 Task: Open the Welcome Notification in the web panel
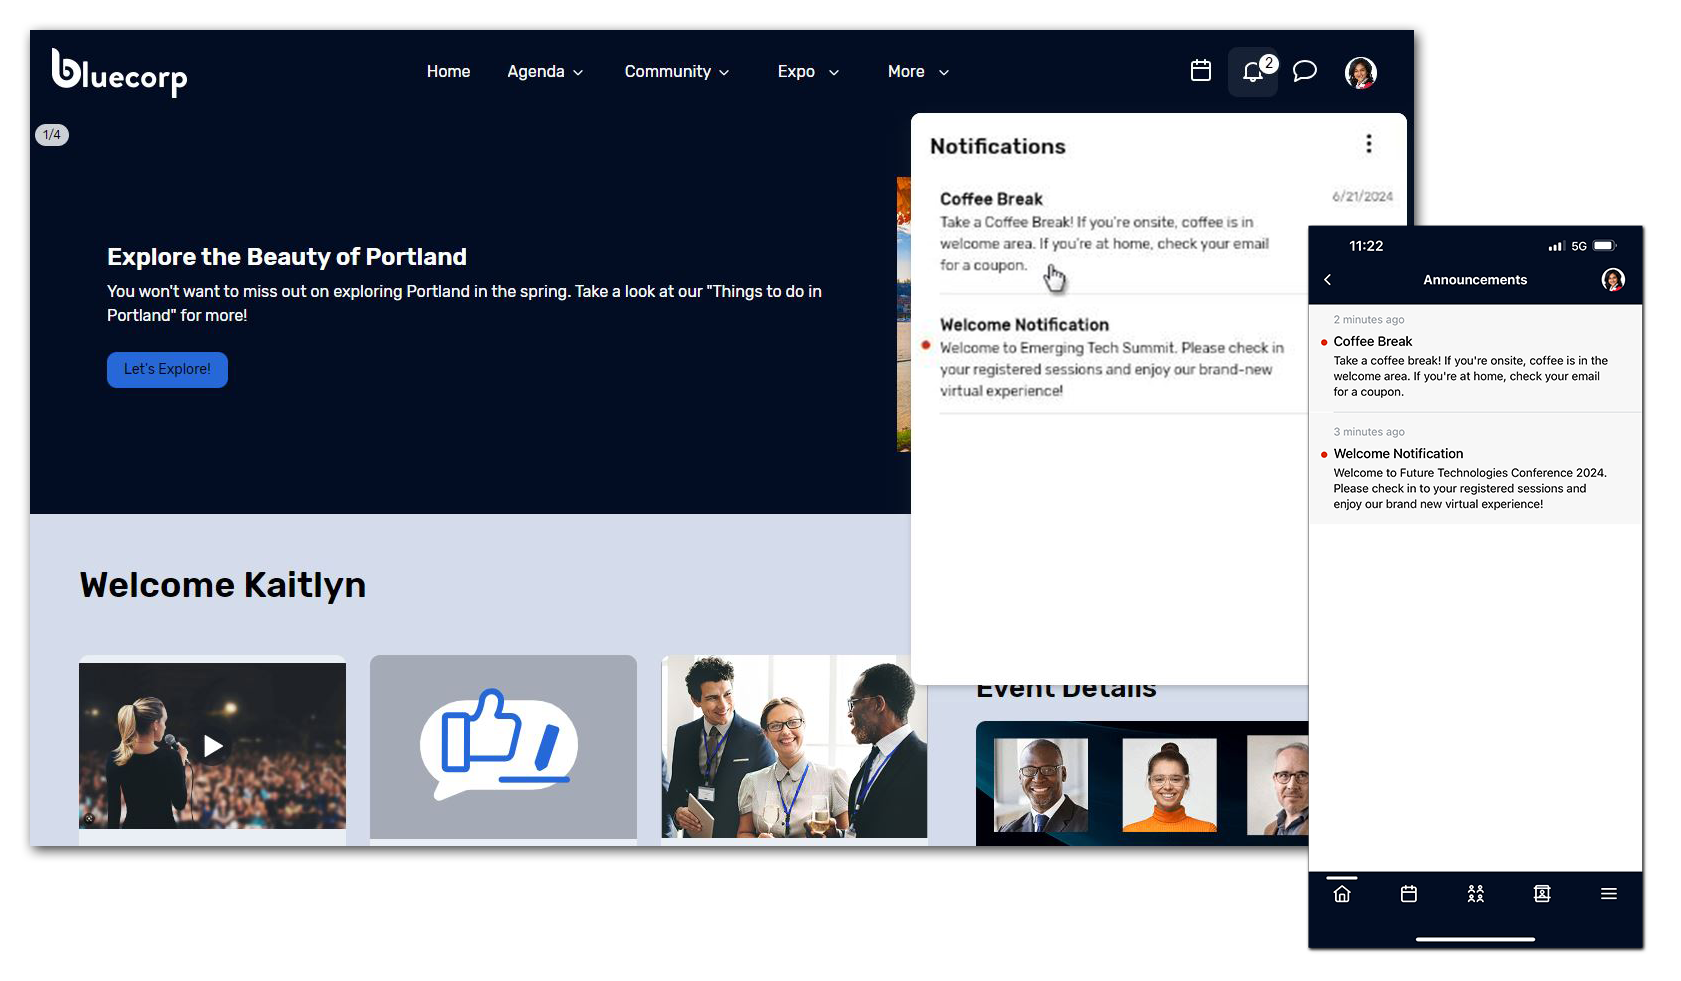pyautogui.click(x=1110, y=357)
